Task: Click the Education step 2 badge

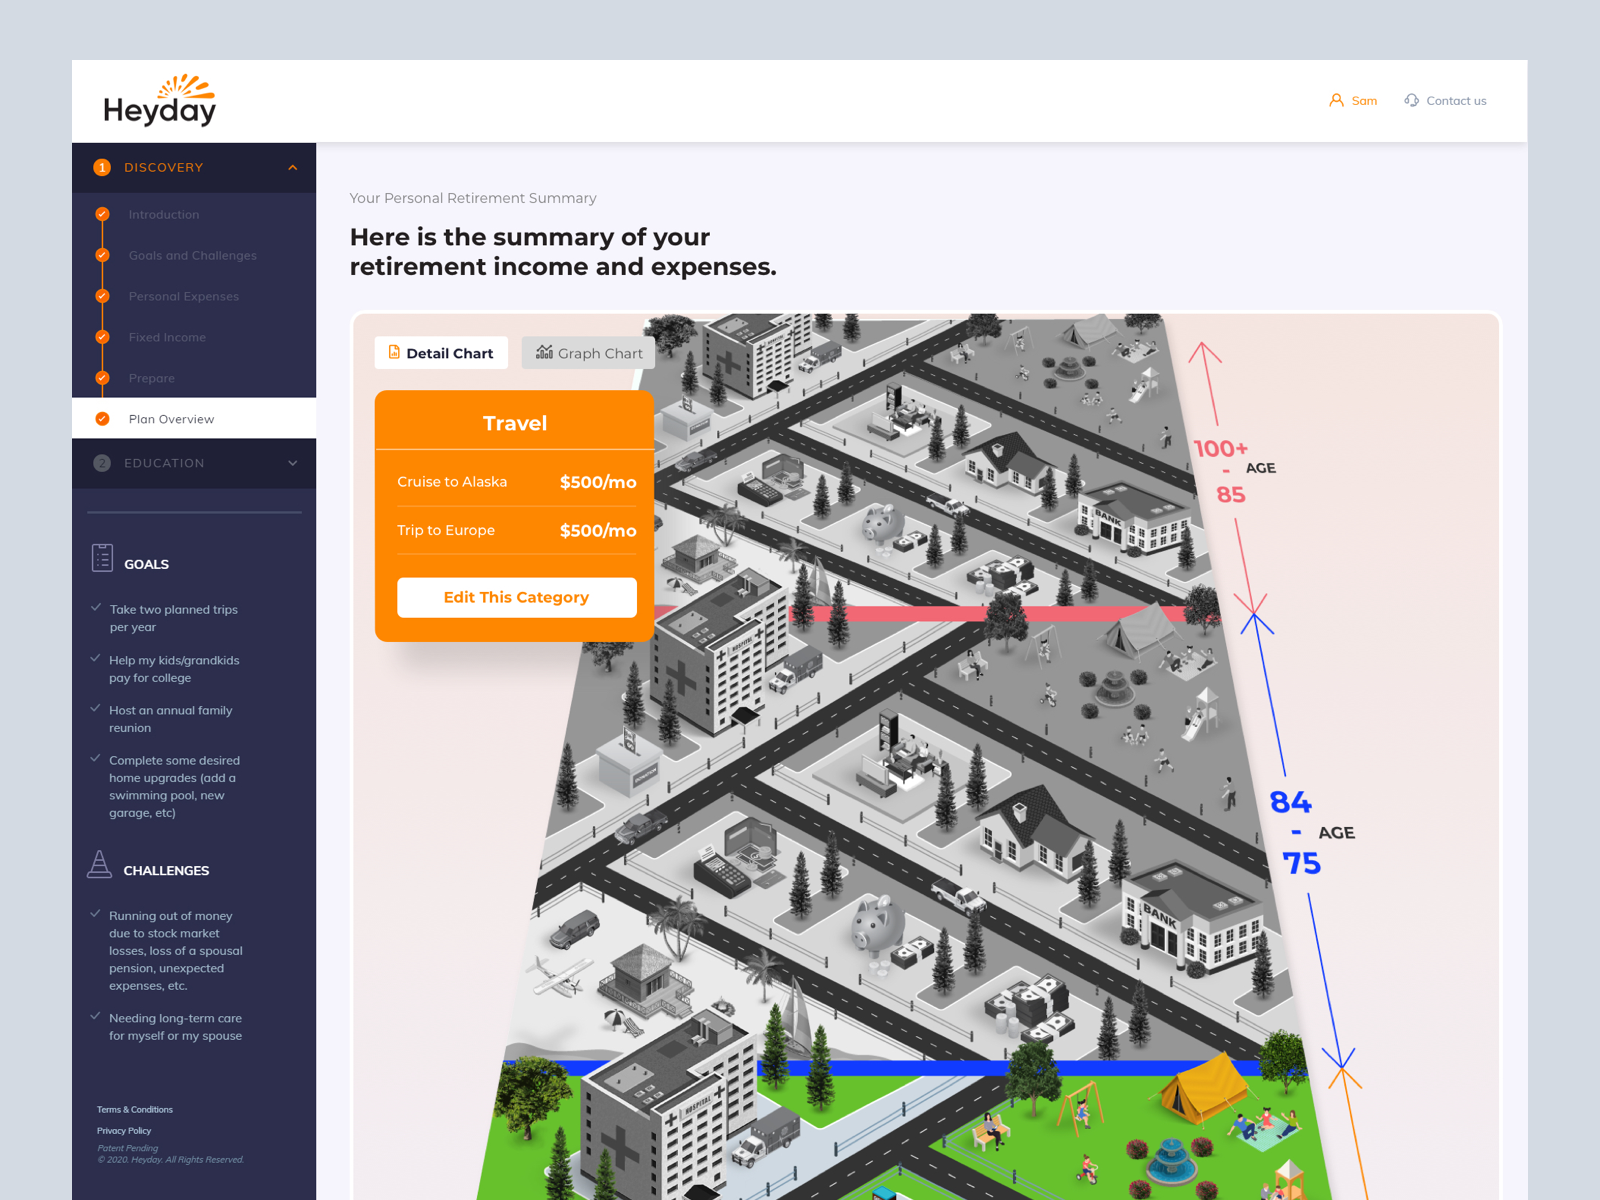Action: click(102, 463)
